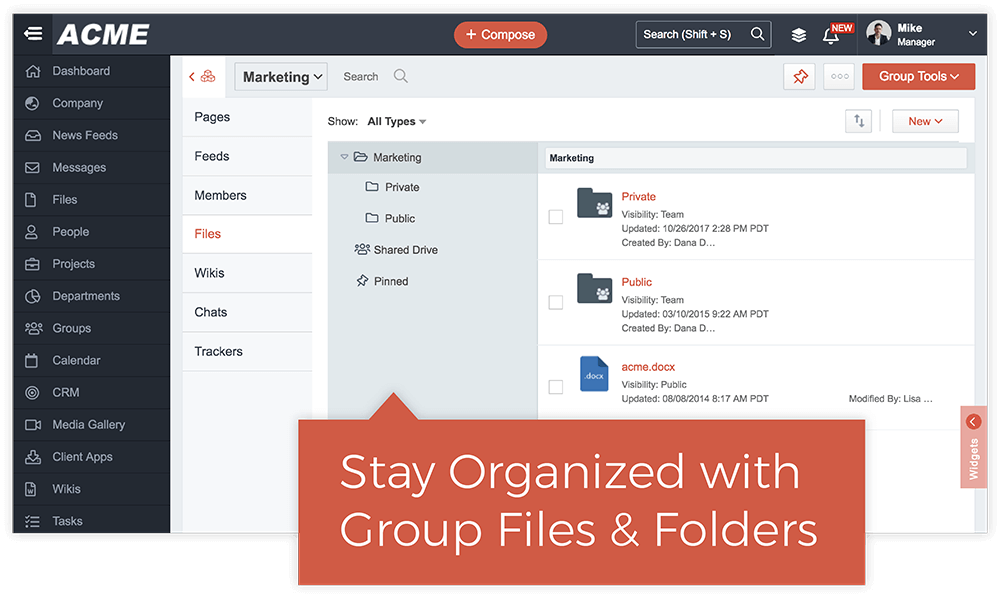Screen dimensions: 1000x599
Task: Click the Search (Shift + S) field
Action: tap(690, 33)
